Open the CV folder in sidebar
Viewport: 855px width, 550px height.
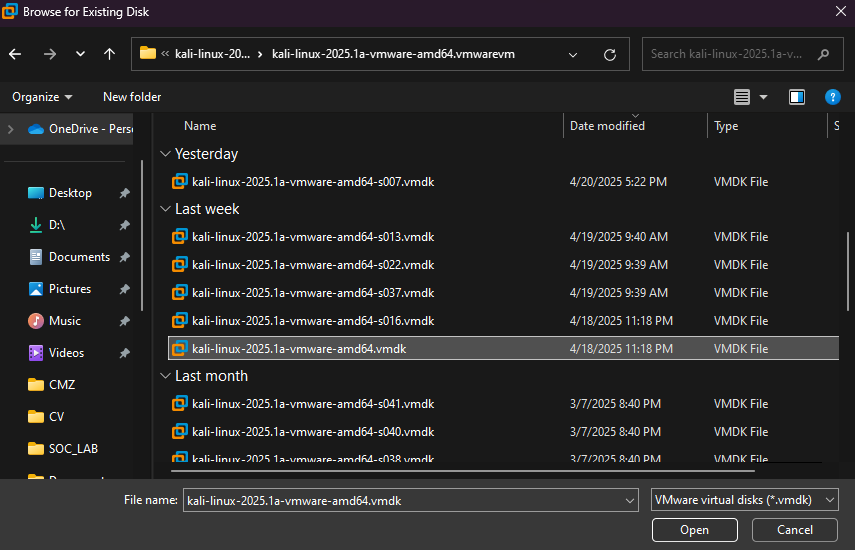tap(56, 417)
